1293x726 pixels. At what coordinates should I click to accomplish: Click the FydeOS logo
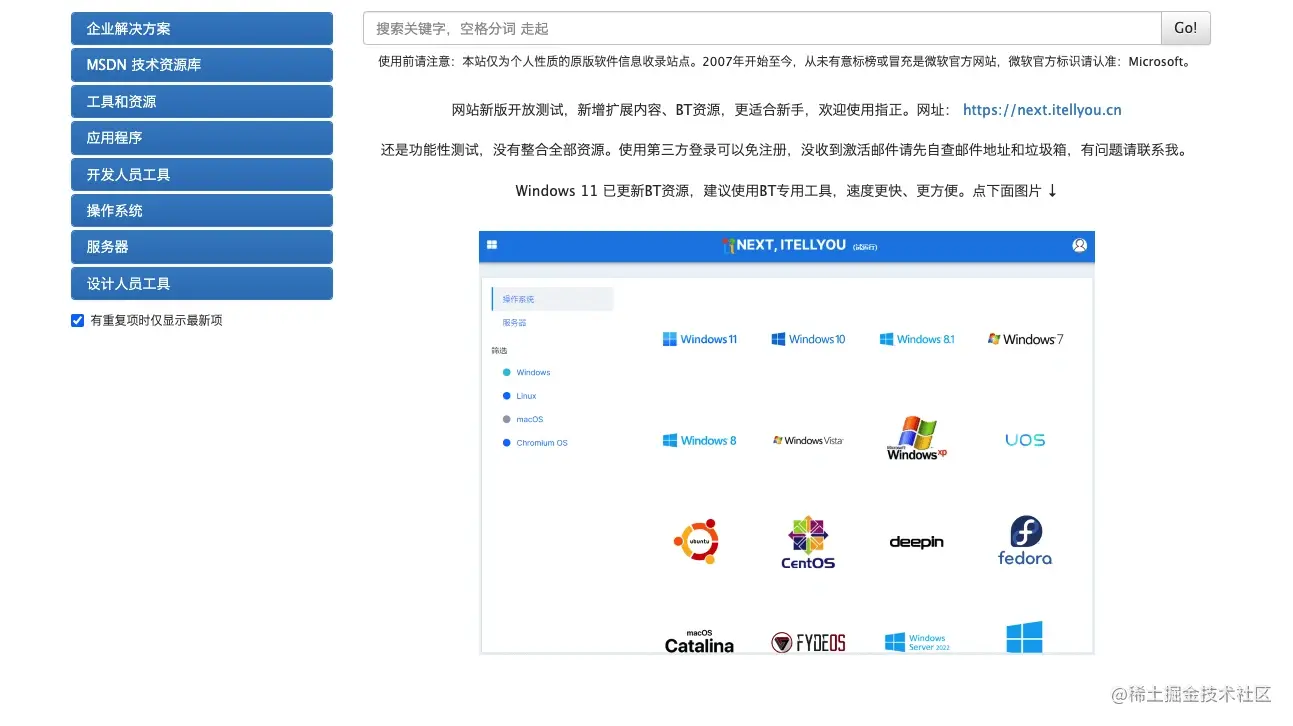(808, 642)
